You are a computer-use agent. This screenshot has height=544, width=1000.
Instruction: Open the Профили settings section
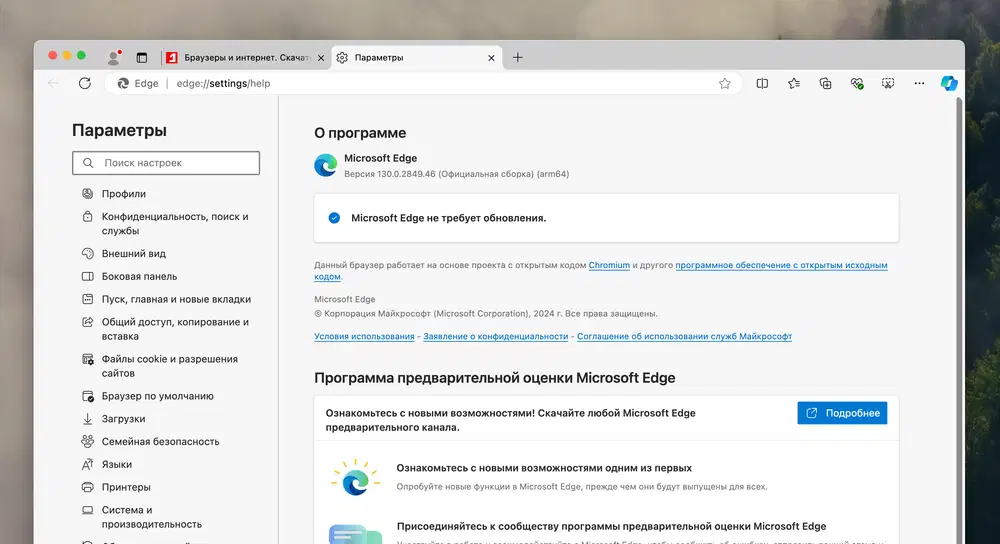[x=124, y=193]
